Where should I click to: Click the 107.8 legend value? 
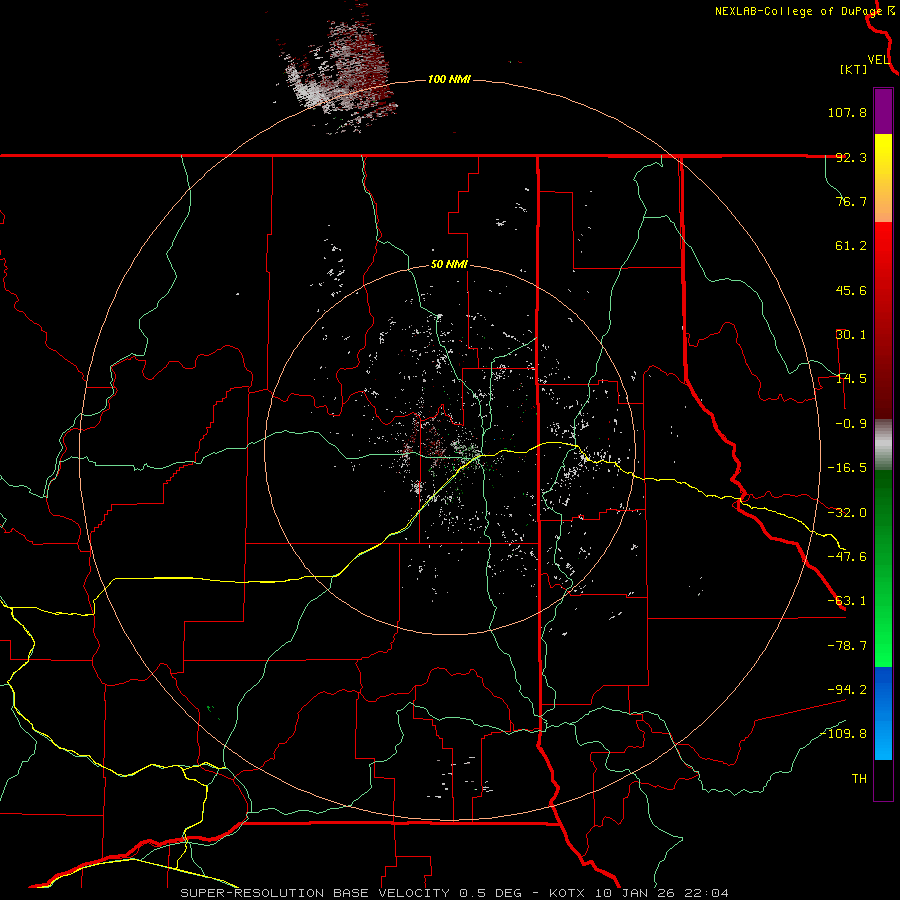[x=847, y=112]
